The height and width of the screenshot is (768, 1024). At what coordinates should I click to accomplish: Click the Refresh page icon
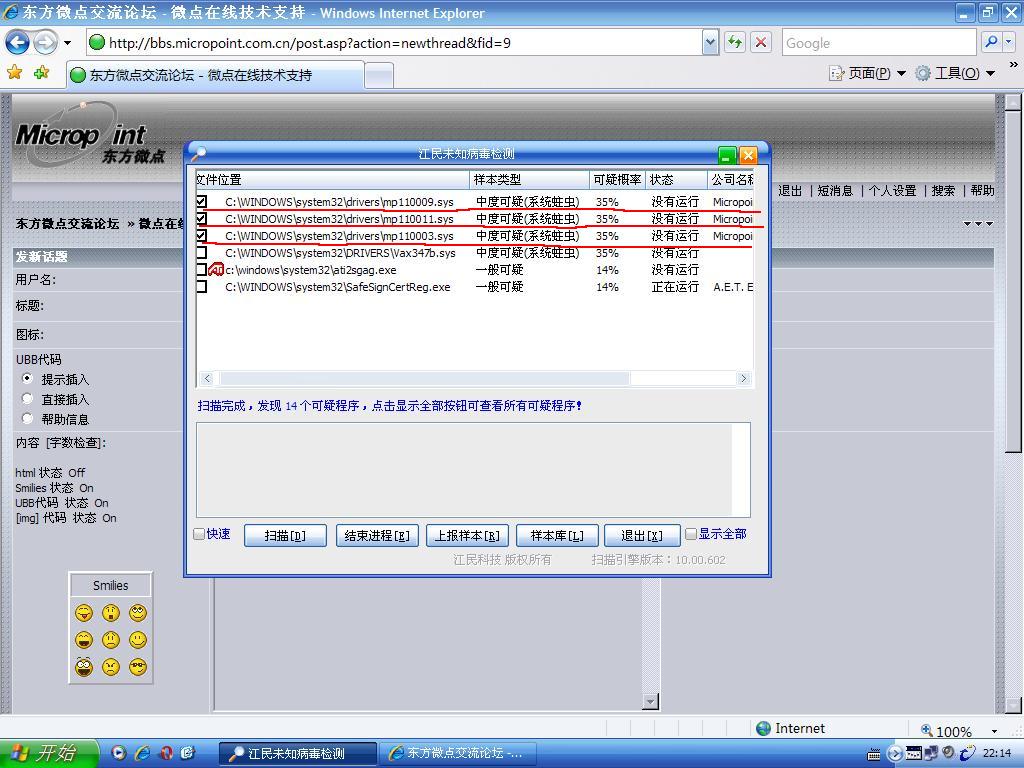(735, 43)
